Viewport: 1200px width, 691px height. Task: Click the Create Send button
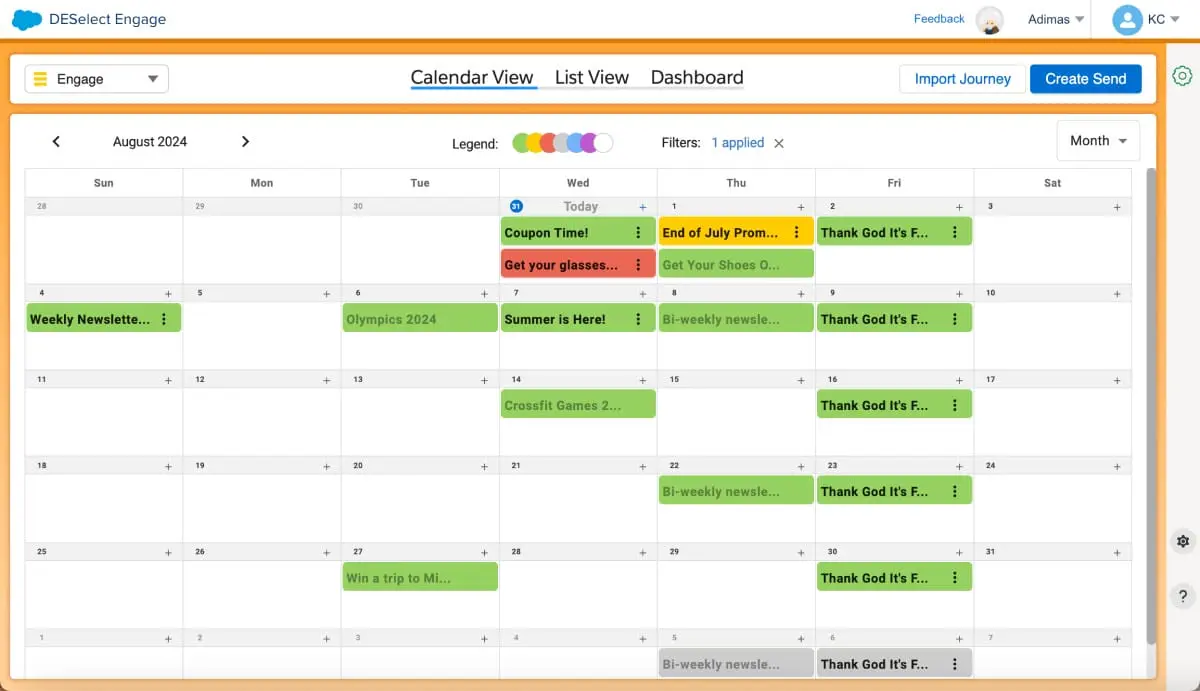(x=1085, y=79)
